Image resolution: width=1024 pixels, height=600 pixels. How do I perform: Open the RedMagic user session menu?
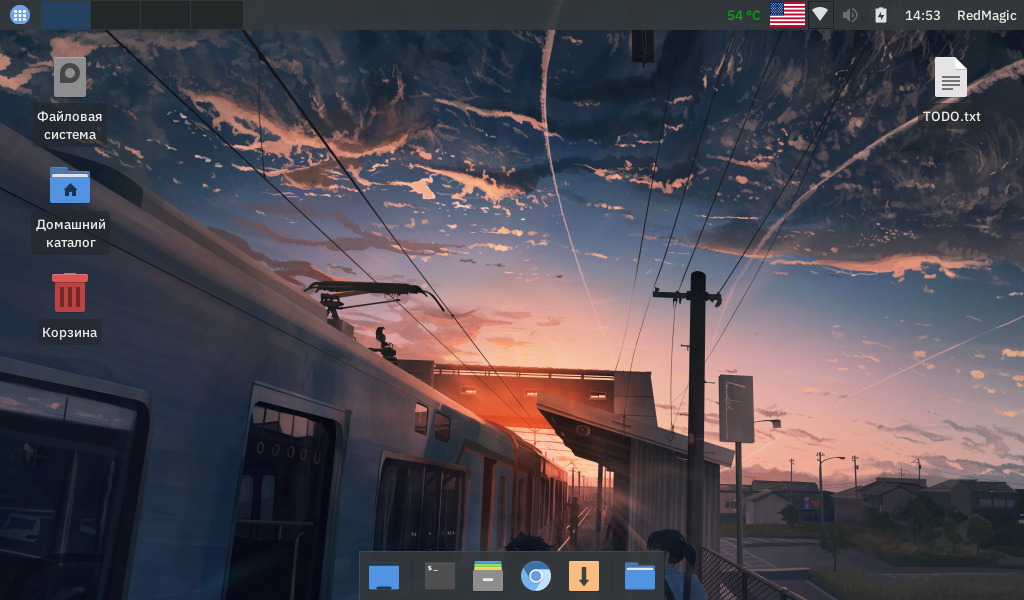(x=986, y=15)
